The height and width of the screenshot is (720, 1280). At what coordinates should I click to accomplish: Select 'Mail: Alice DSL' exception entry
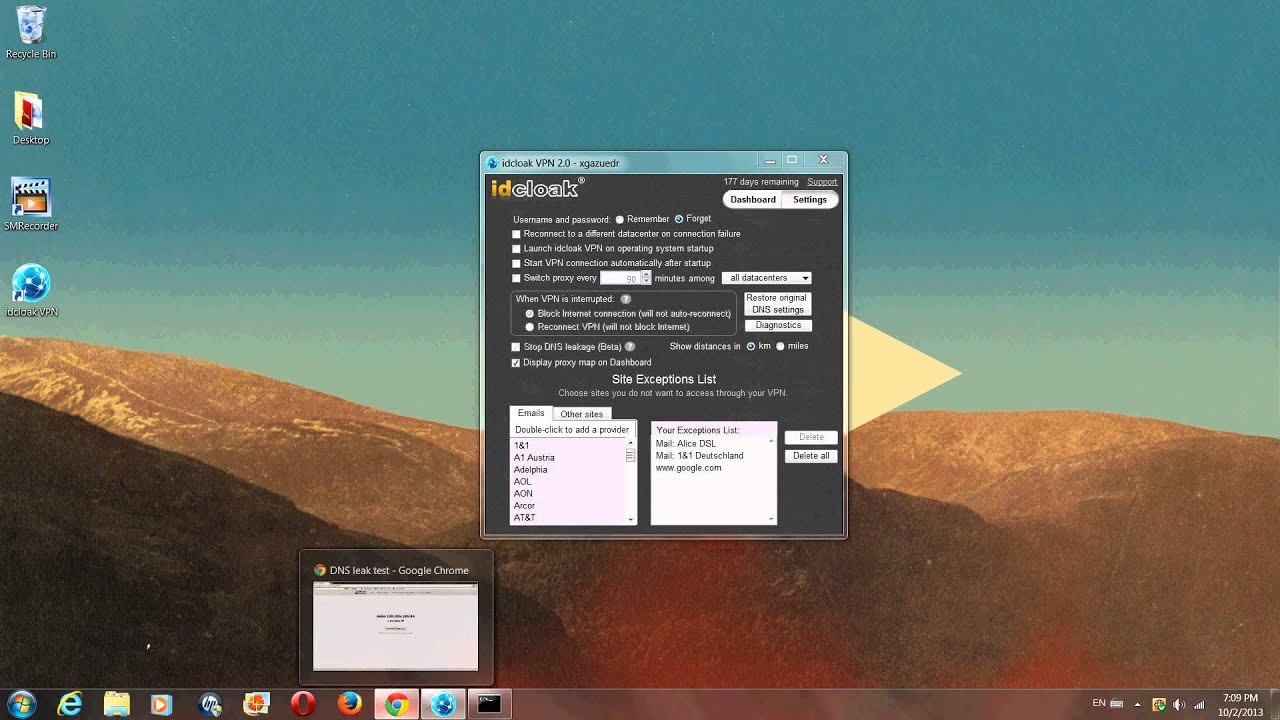click(686, 444)
